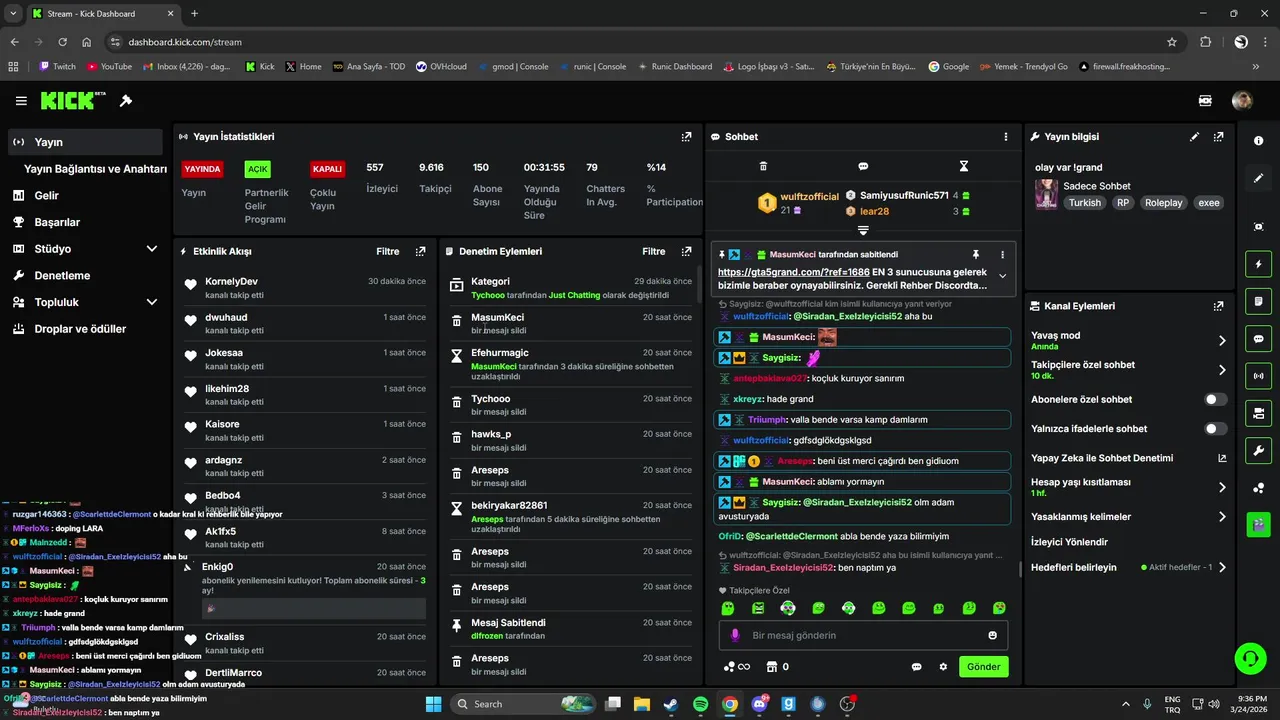Click the Turkish tag in Yayın bilgisi
This screenshot has height=720, width=1280.
point(1084,202)
